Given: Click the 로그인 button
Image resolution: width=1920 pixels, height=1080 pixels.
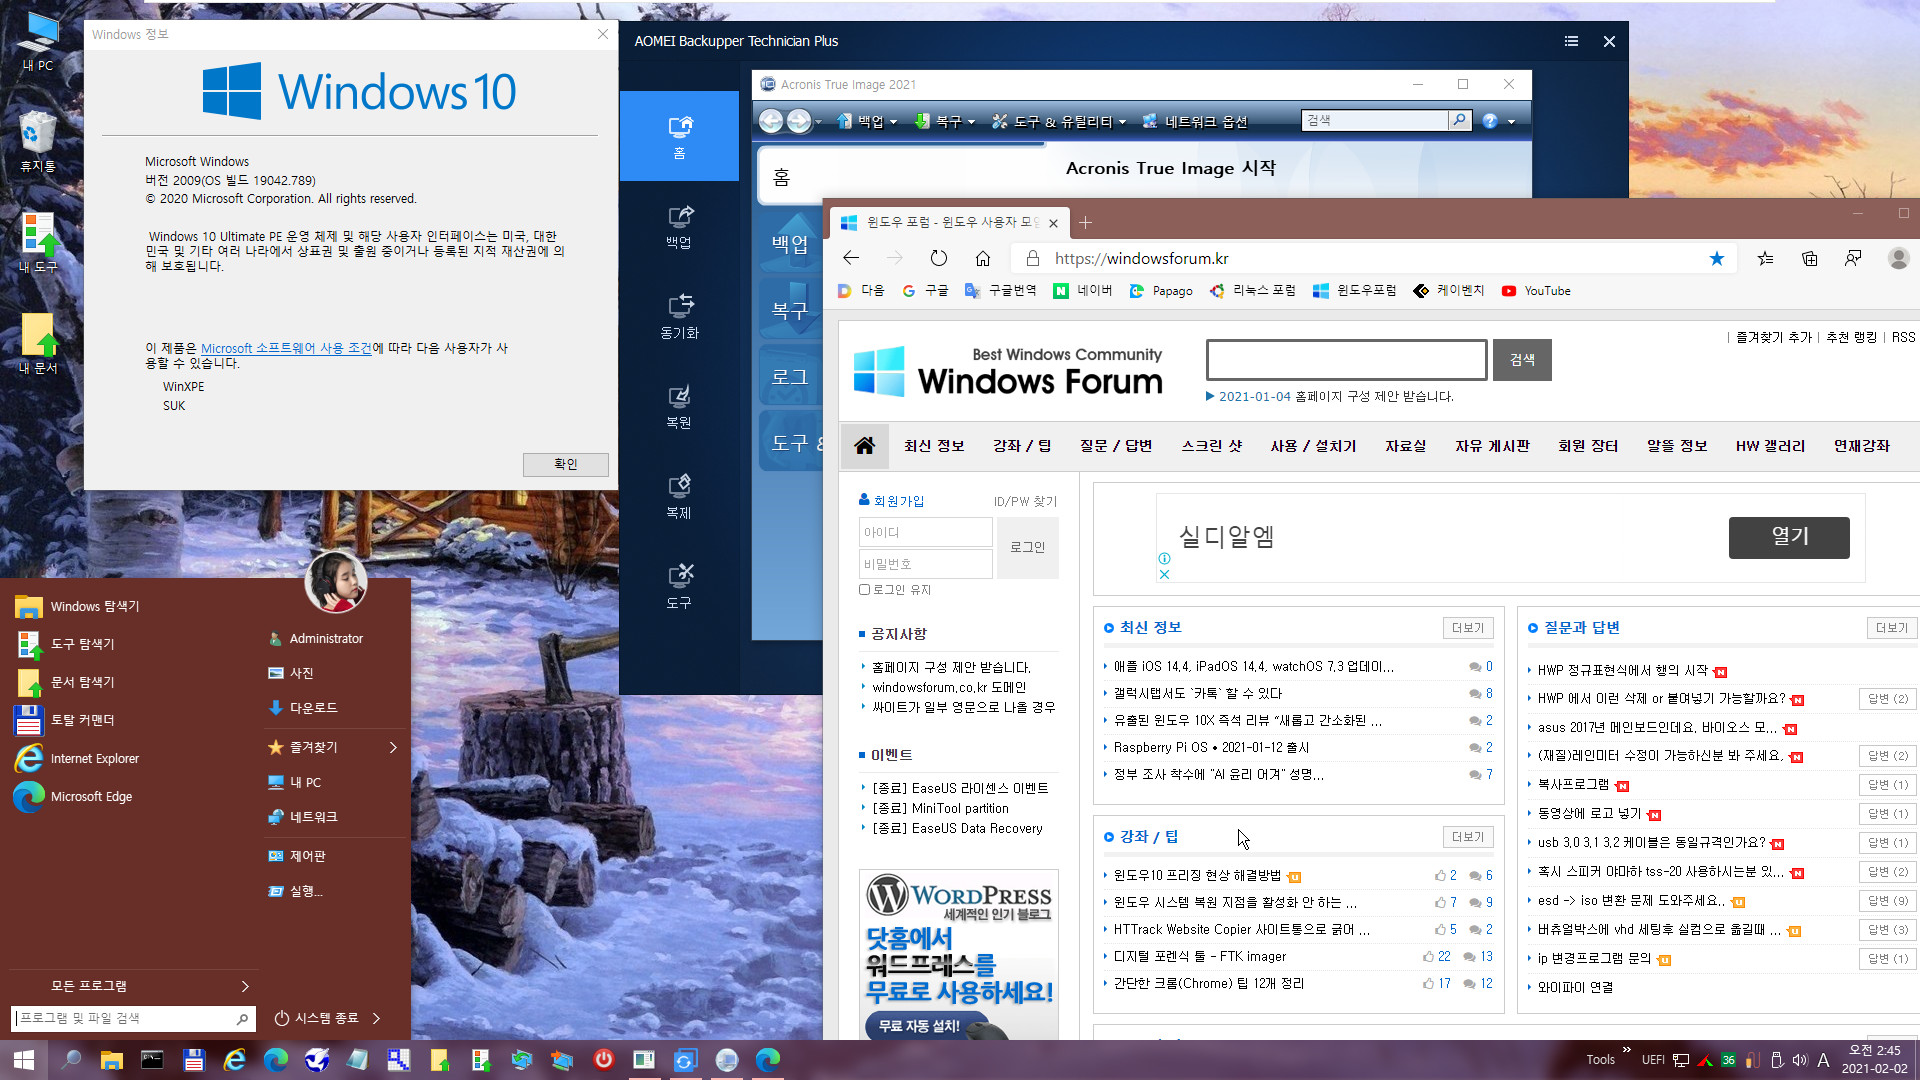Looking at the screenshot, I should point(1027,547).
